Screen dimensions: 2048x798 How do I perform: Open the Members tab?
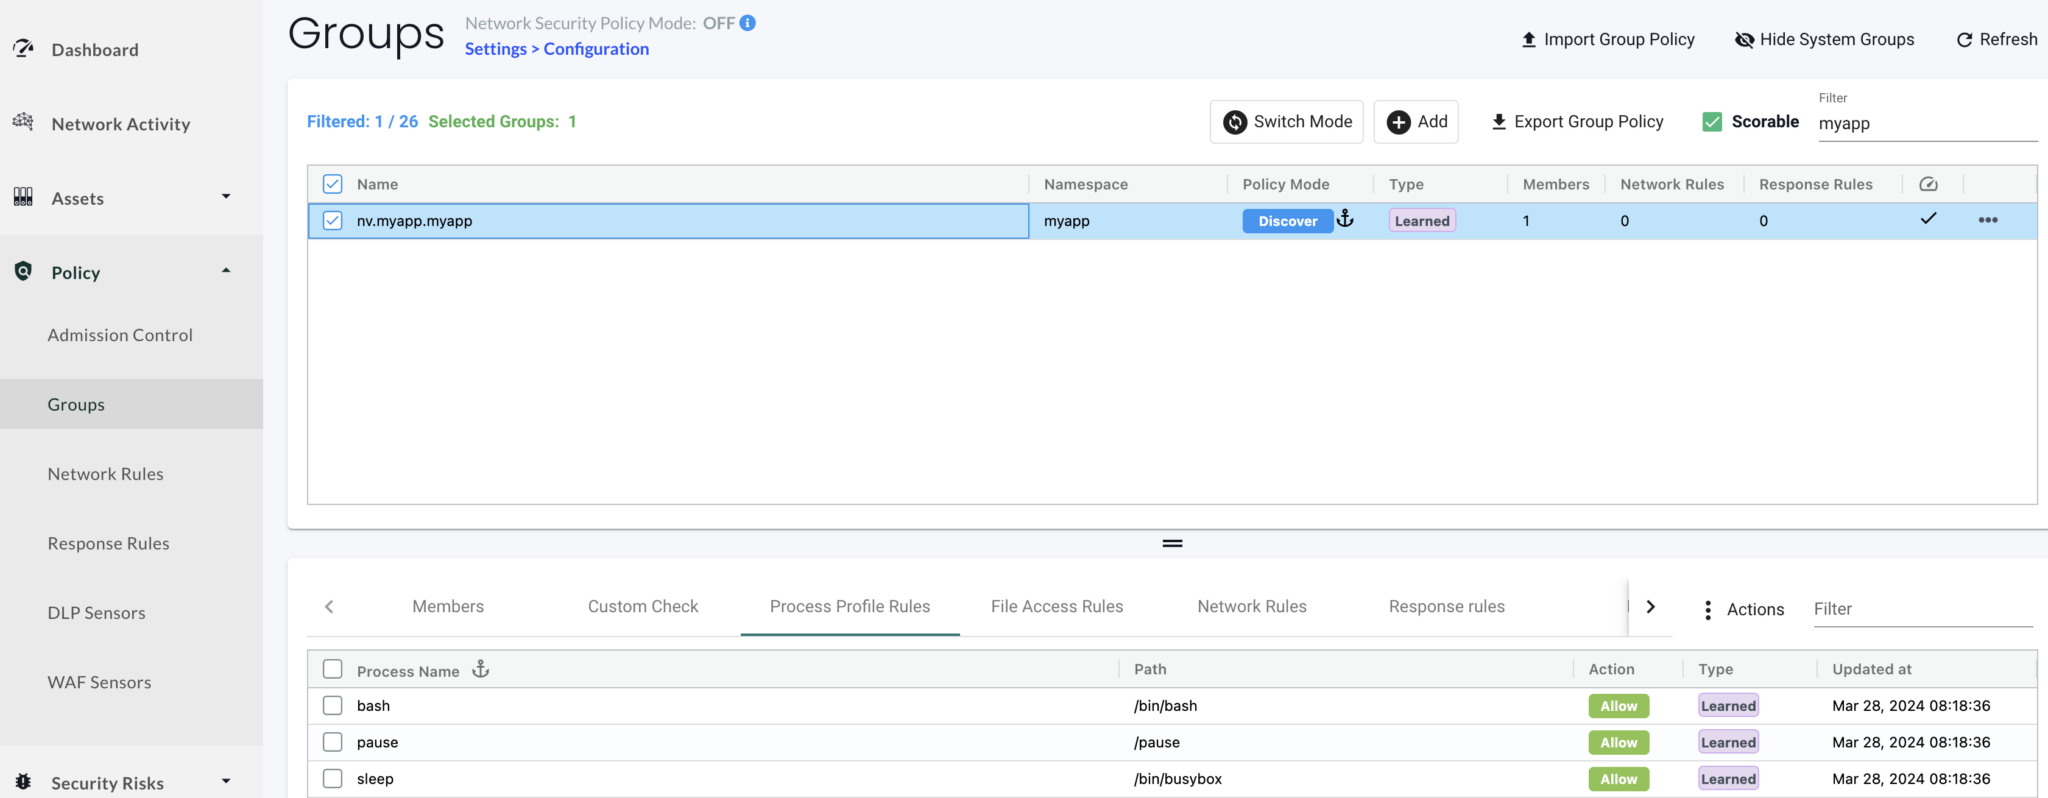[x=447, y=606]
